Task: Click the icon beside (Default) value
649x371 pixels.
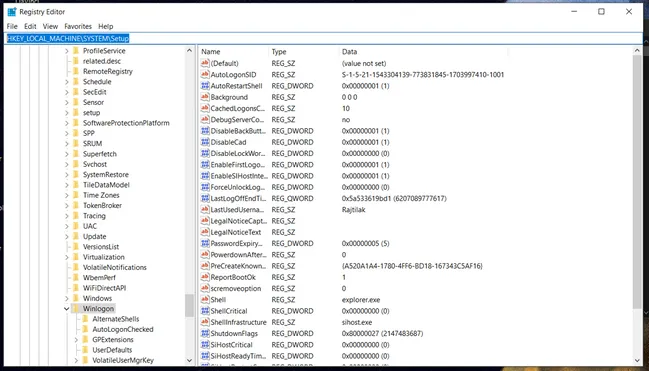Action: 205,63
